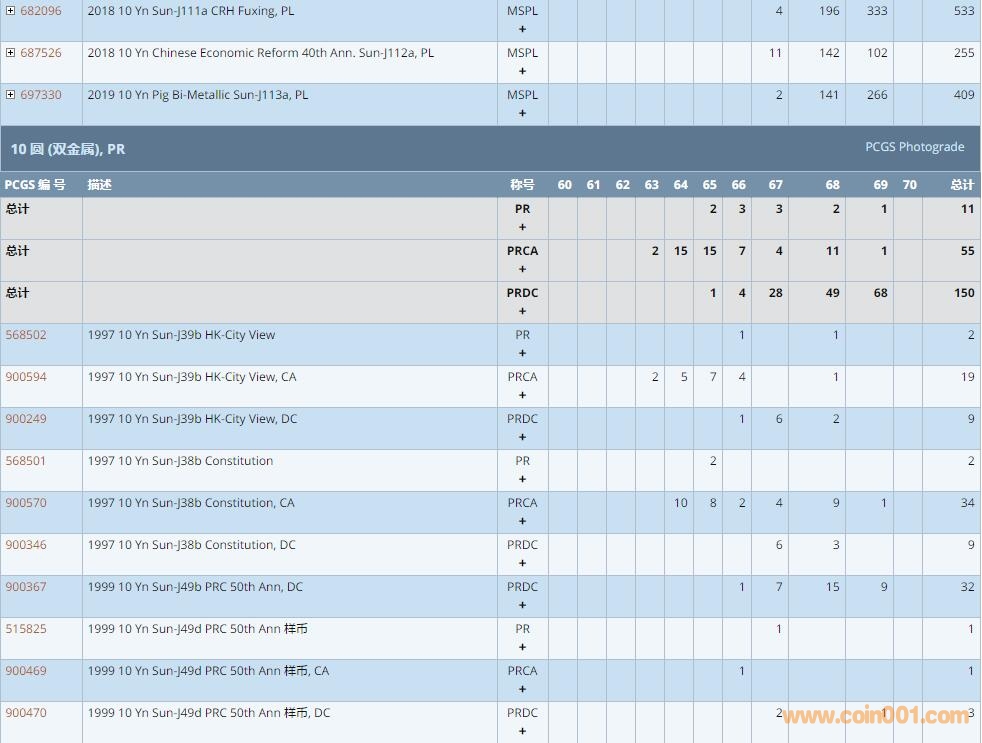View coin number 900367 details
Viewport: 982px width, 743px height.
[x=26, y=587]
